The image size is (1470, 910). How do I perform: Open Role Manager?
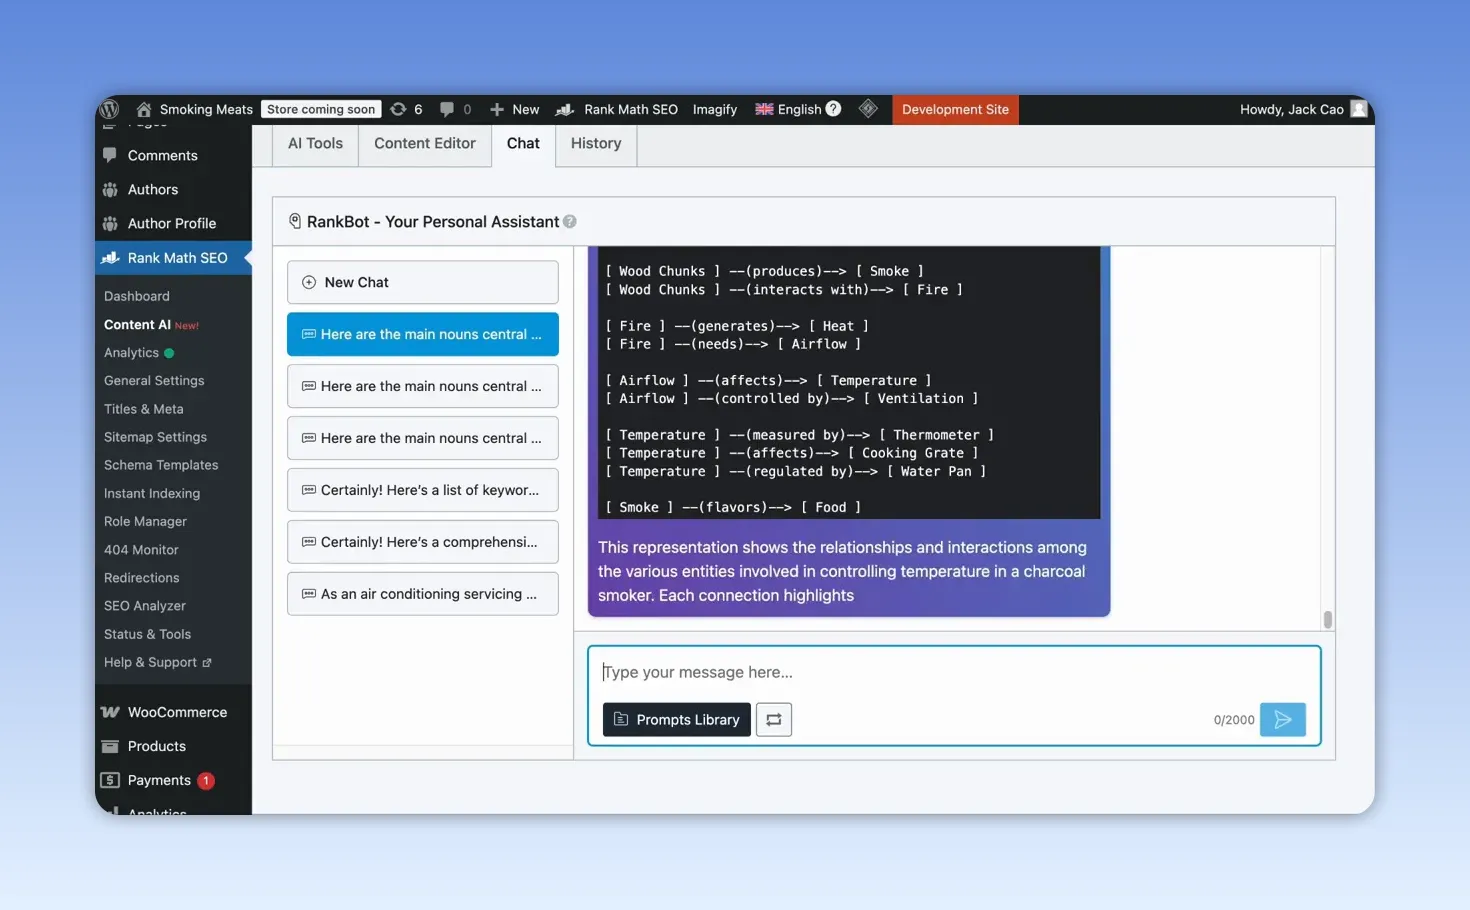pyautogui.click(x=145, y=521)
